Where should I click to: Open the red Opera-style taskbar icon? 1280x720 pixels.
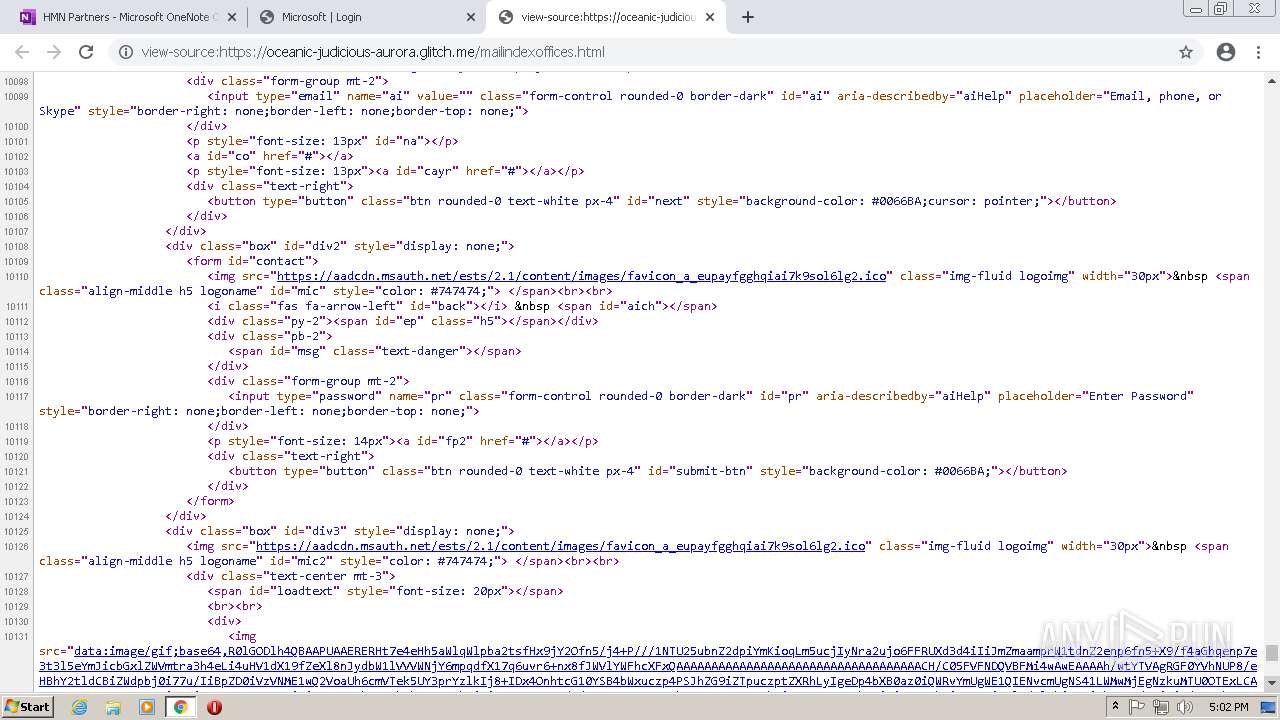214,707
